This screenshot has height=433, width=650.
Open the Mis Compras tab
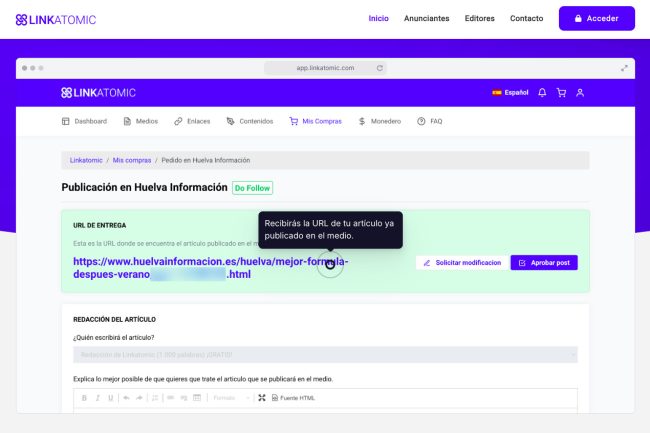click(315, 121)
